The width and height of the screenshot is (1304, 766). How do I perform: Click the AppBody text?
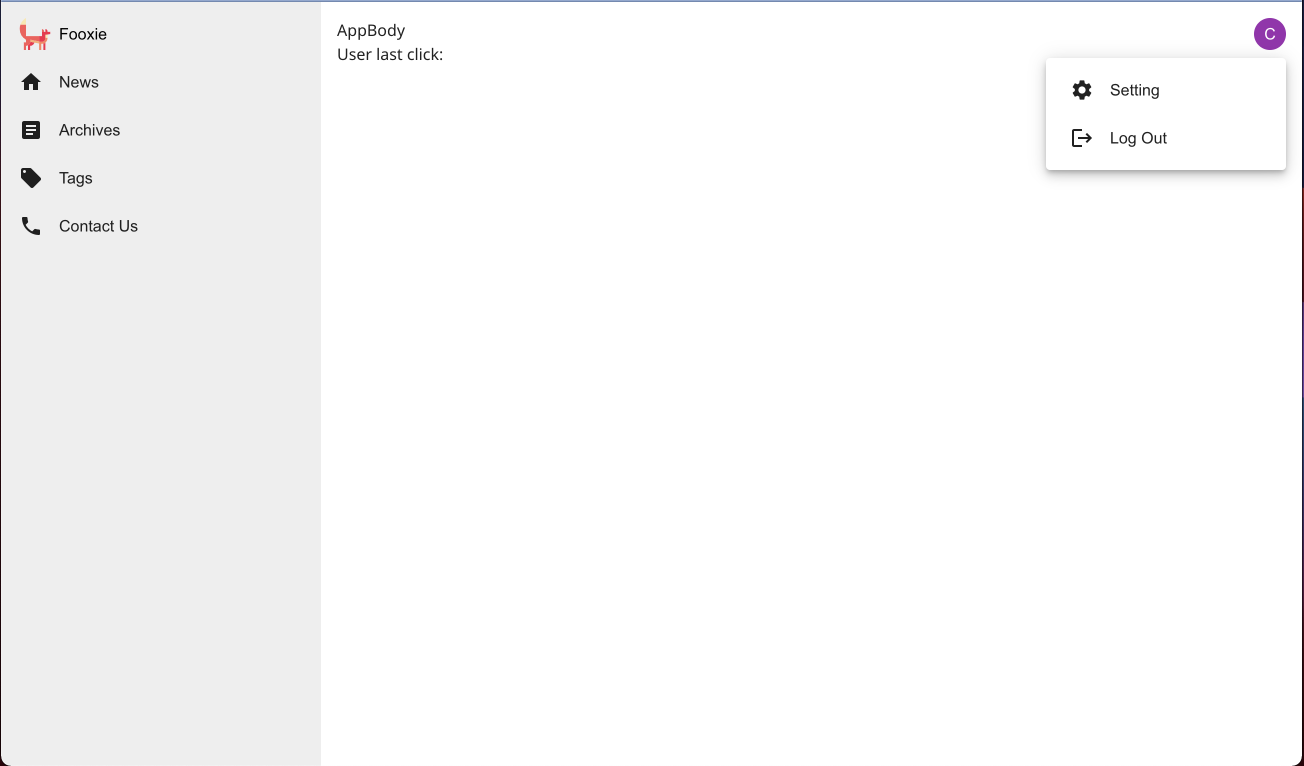tap(371, 31)
